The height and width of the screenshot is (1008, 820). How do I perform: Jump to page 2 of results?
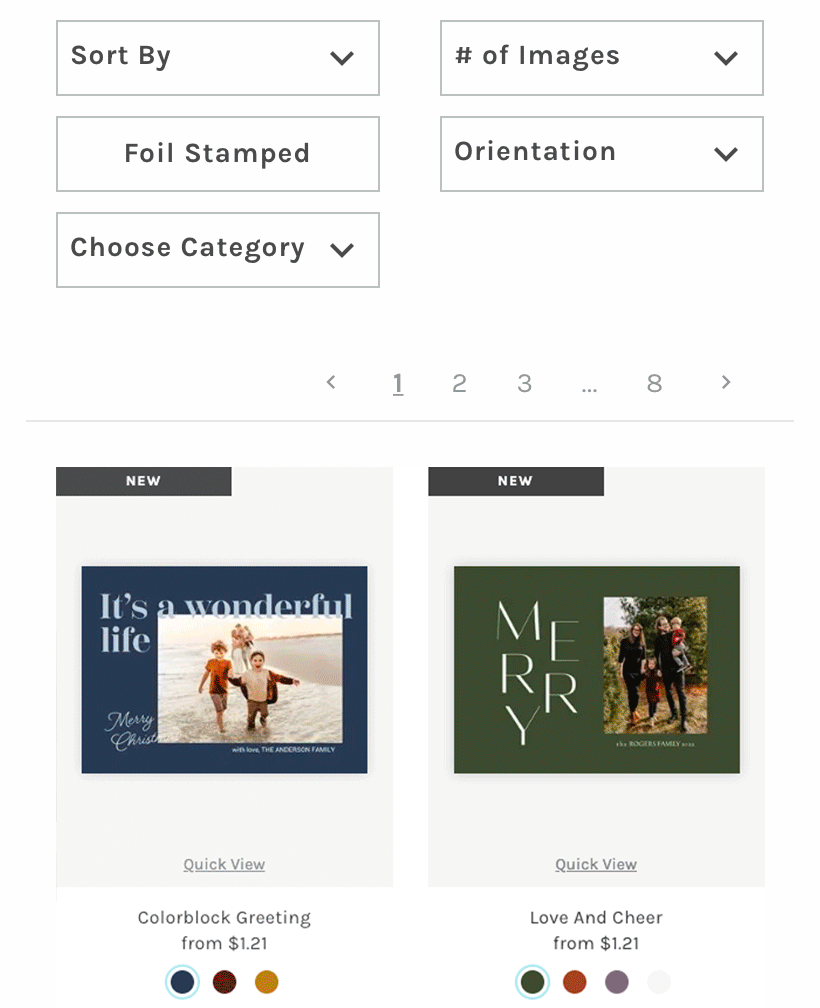point(459,383)
